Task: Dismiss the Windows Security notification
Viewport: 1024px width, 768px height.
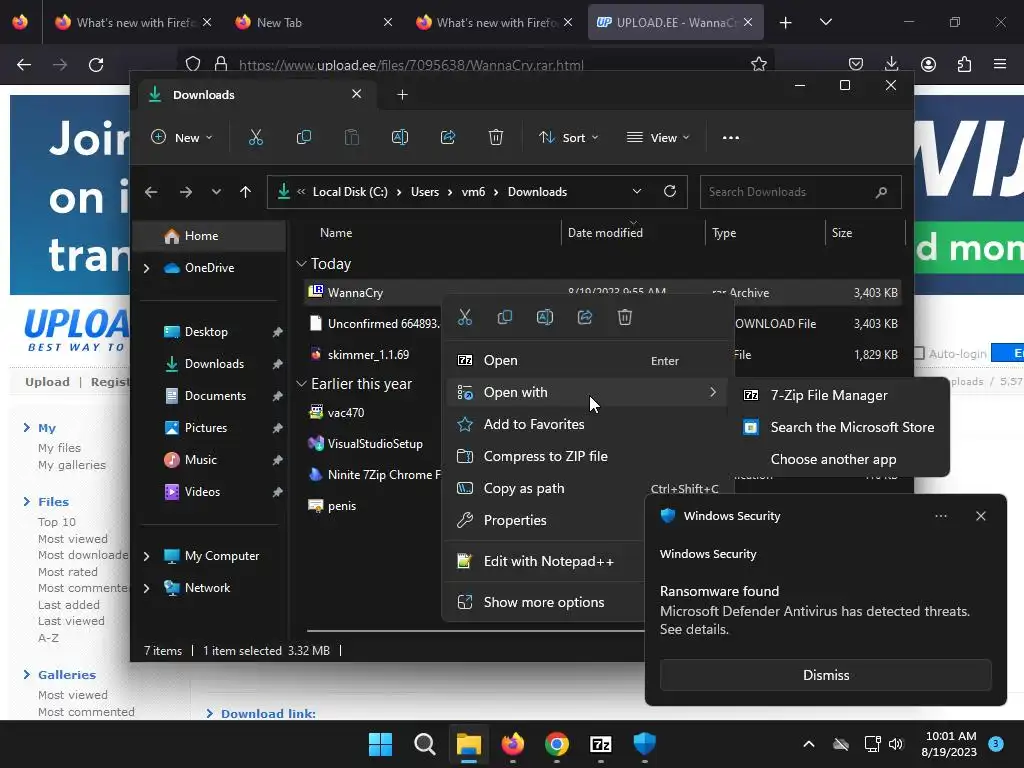Action: click(x=825, y=675)
